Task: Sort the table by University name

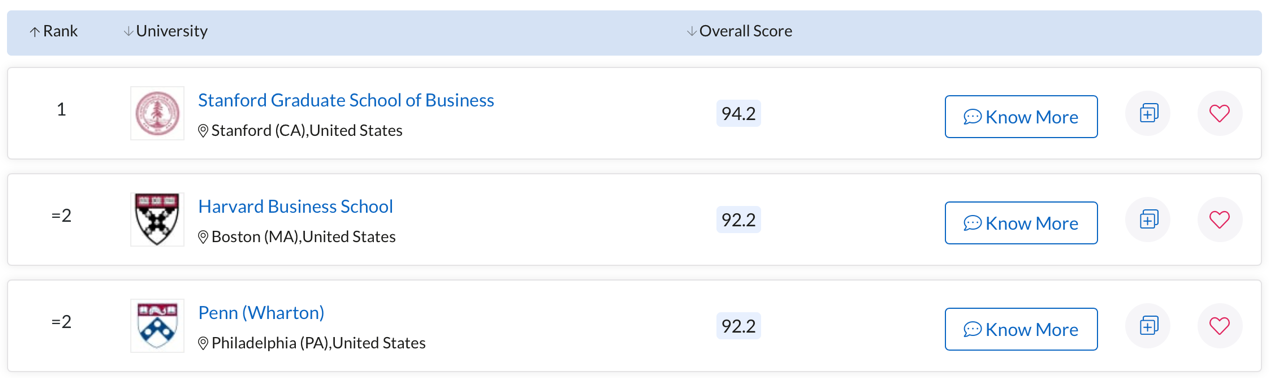Action: (165, 31)
